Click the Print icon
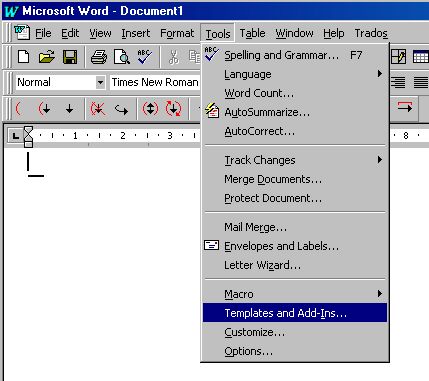Screen dimensions: 429x381 pos(99,57)
